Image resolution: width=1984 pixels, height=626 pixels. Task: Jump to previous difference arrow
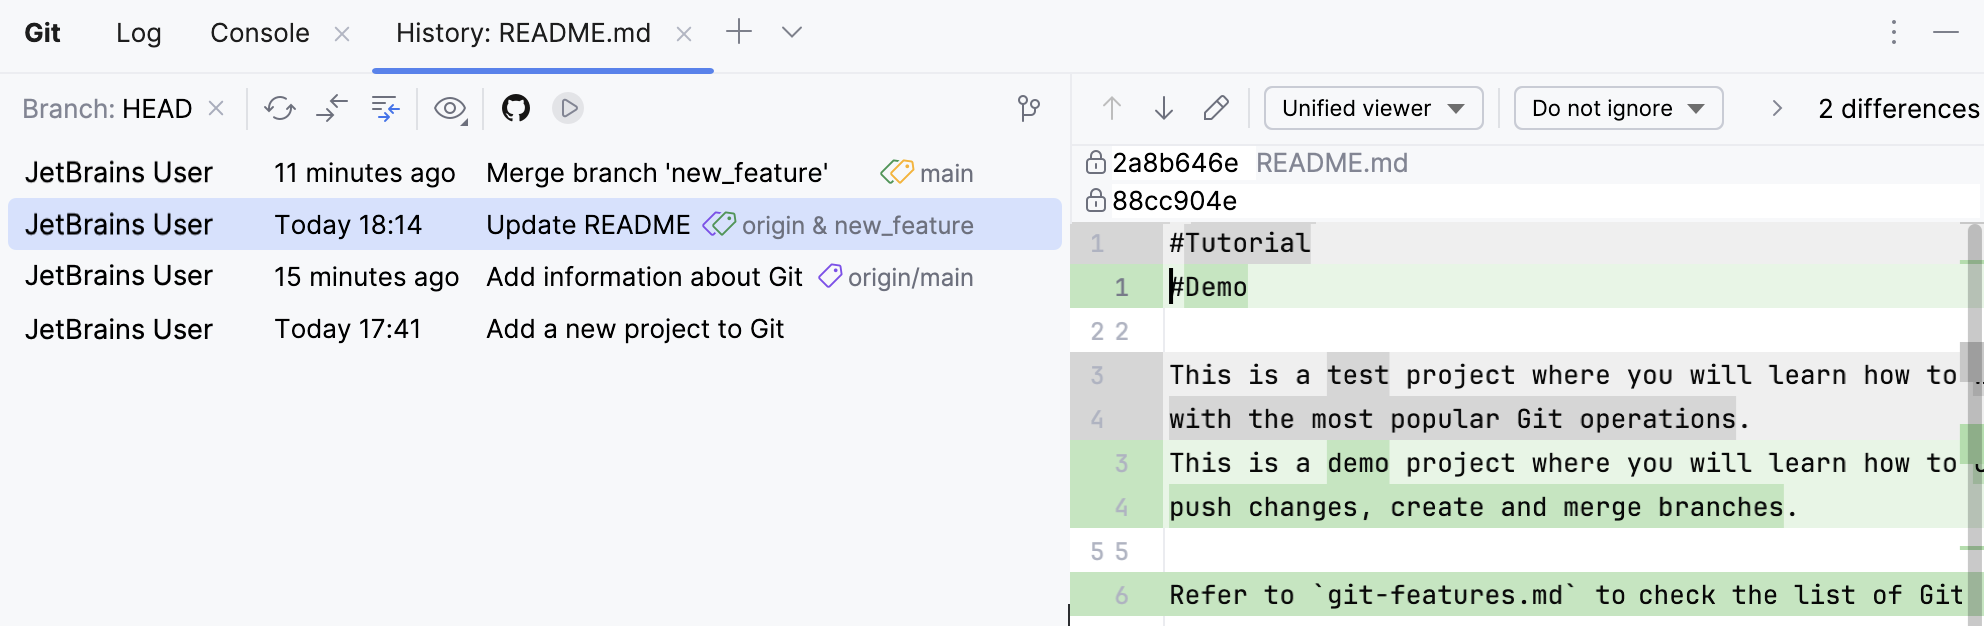pos(1112,108)
